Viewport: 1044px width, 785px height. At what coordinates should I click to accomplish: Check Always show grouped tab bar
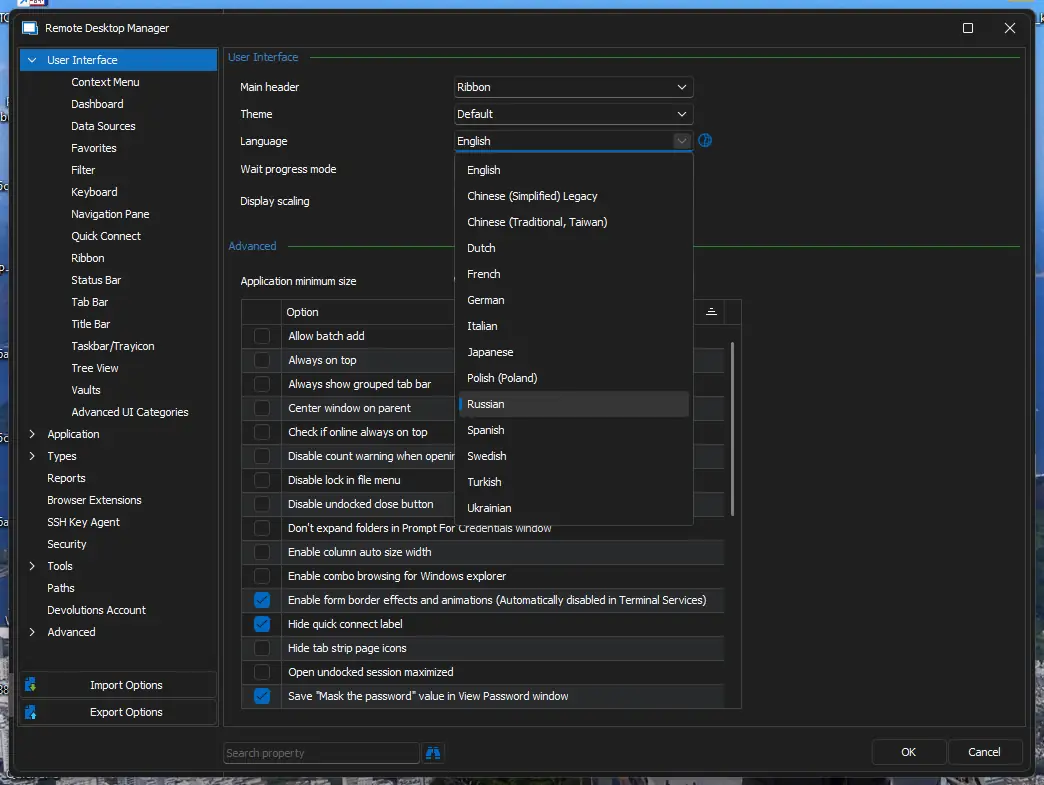(x=262, y=384)
